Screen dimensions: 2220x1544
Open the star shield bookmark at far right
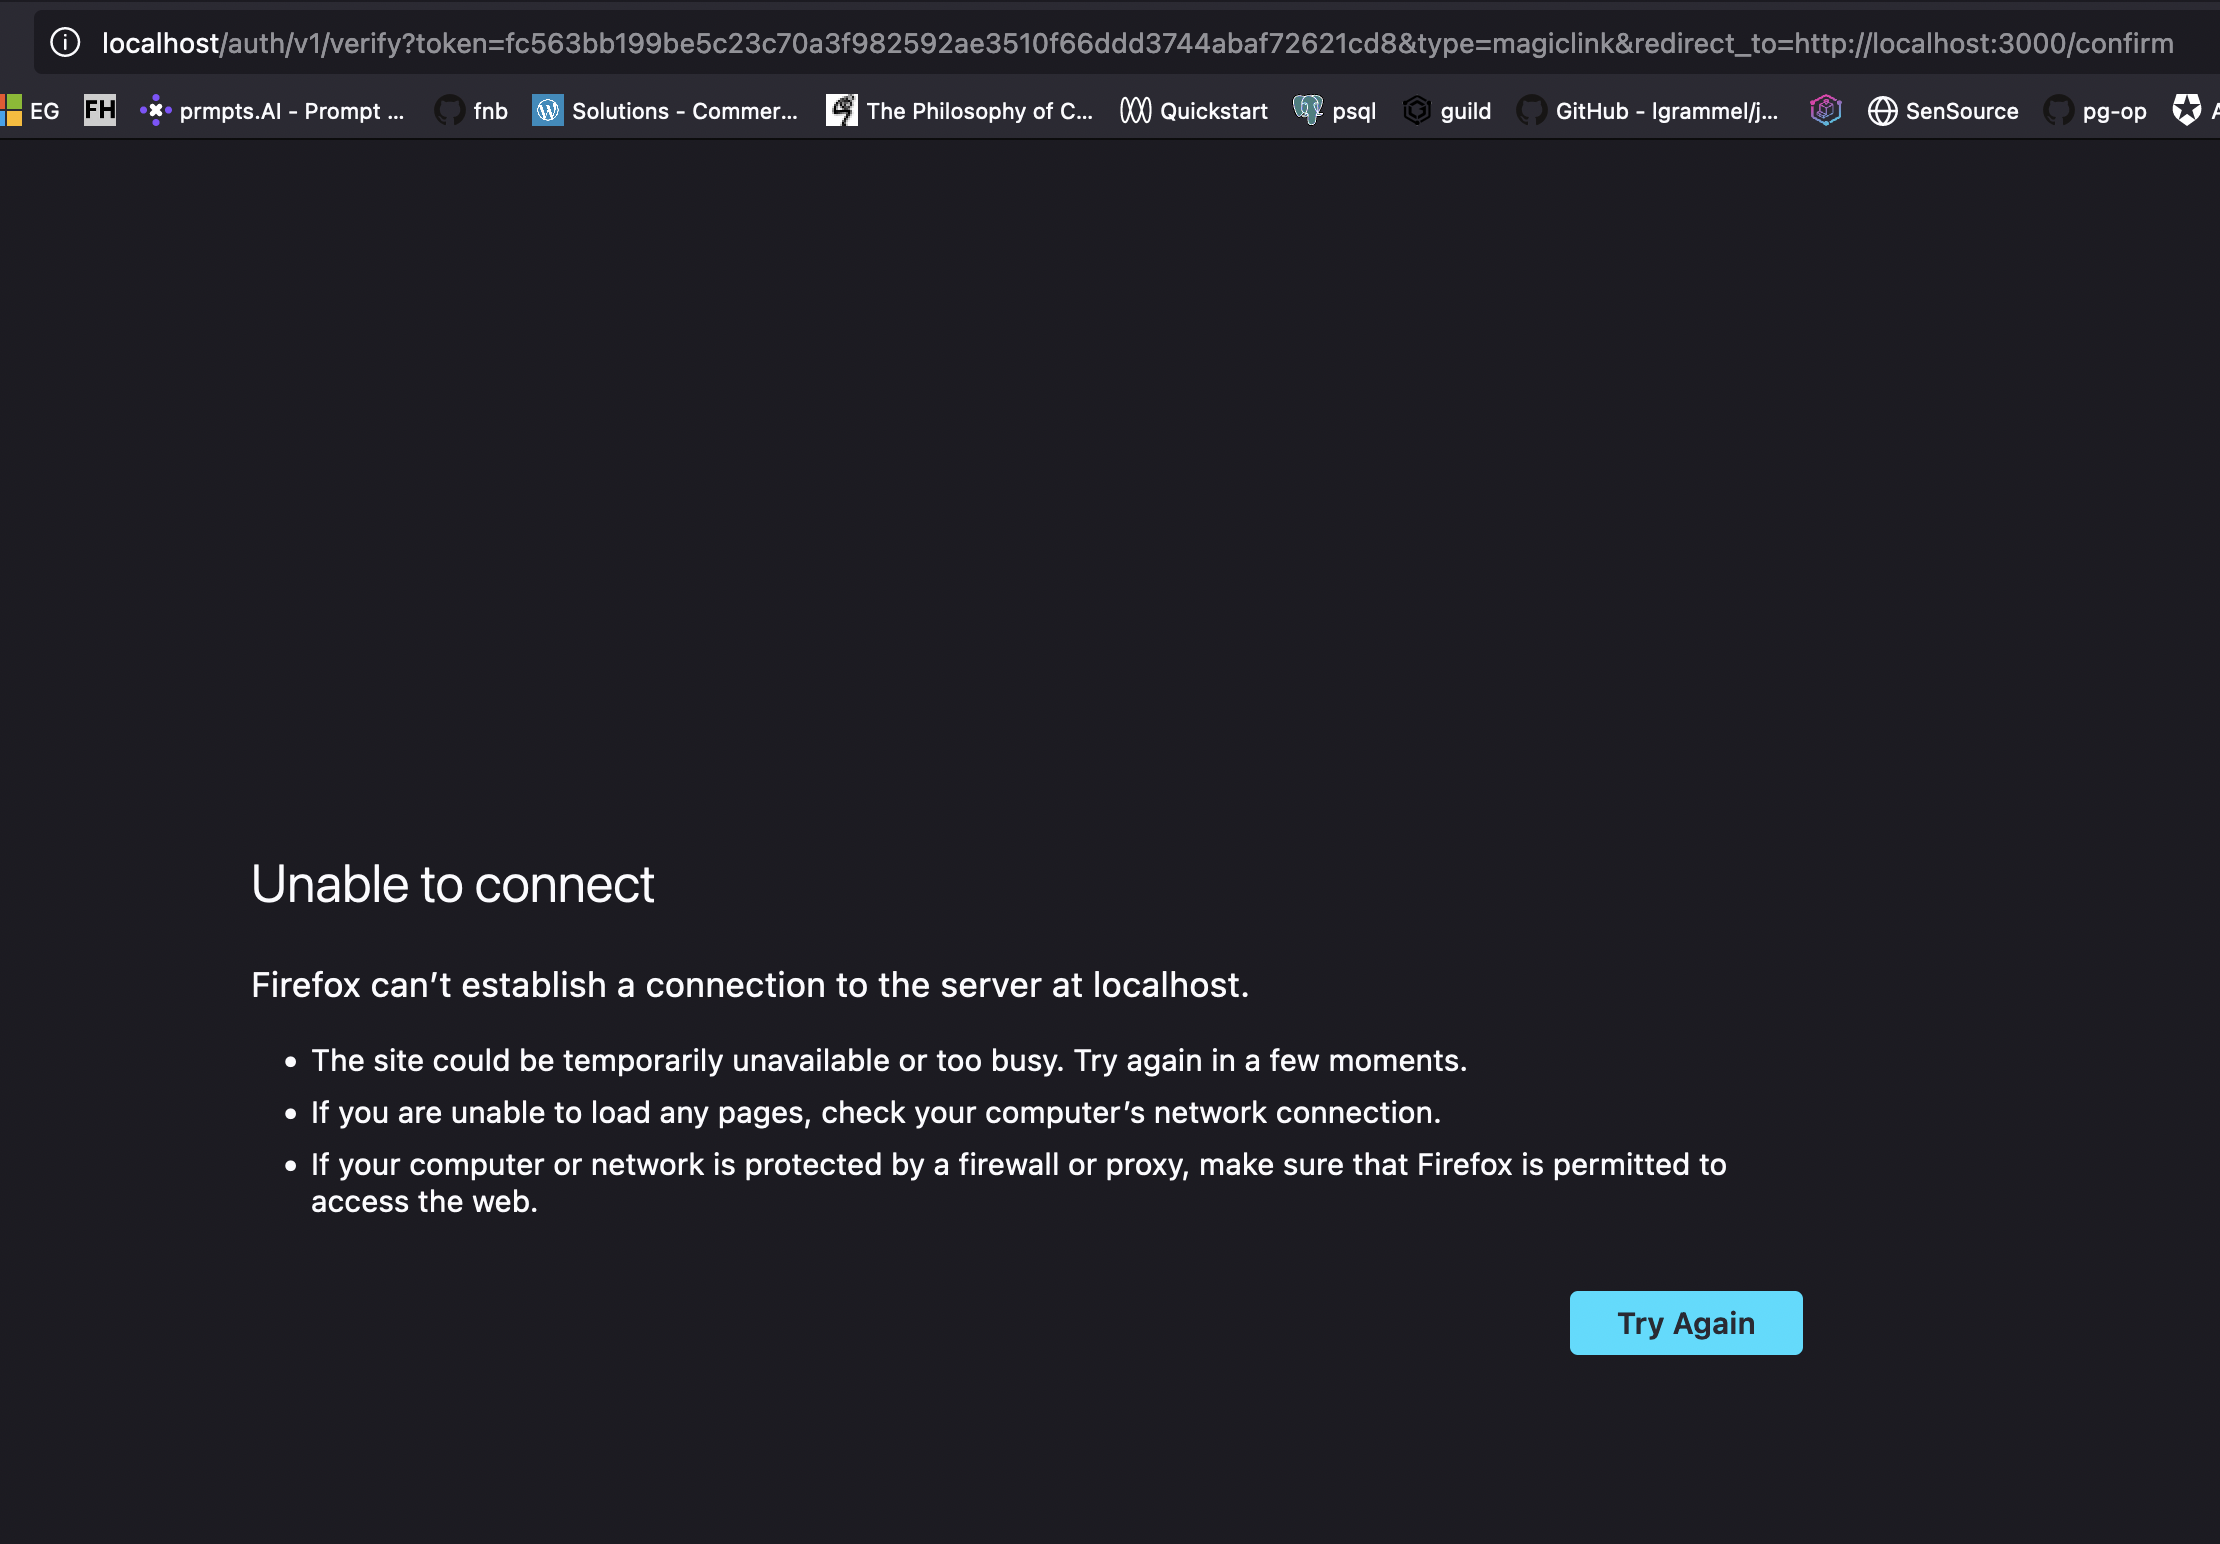click(x=2188, y=110)
